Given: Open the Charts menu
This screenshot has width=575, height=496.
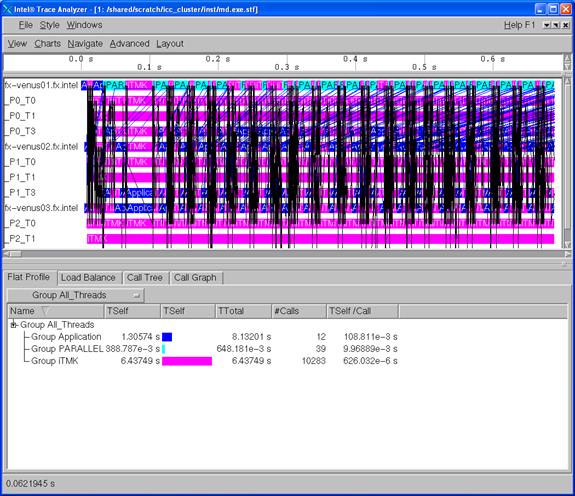Looking at the screenshot, I should pos(48,44).
